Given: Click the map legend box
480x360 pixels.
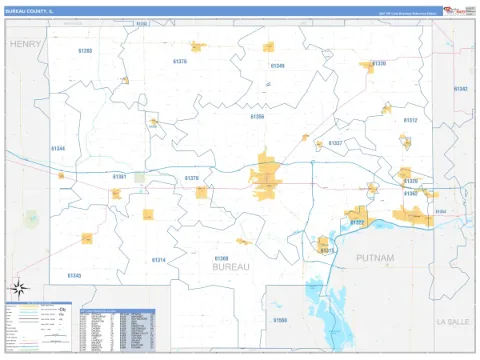Looking at the screenshot, I should (38, 327).
